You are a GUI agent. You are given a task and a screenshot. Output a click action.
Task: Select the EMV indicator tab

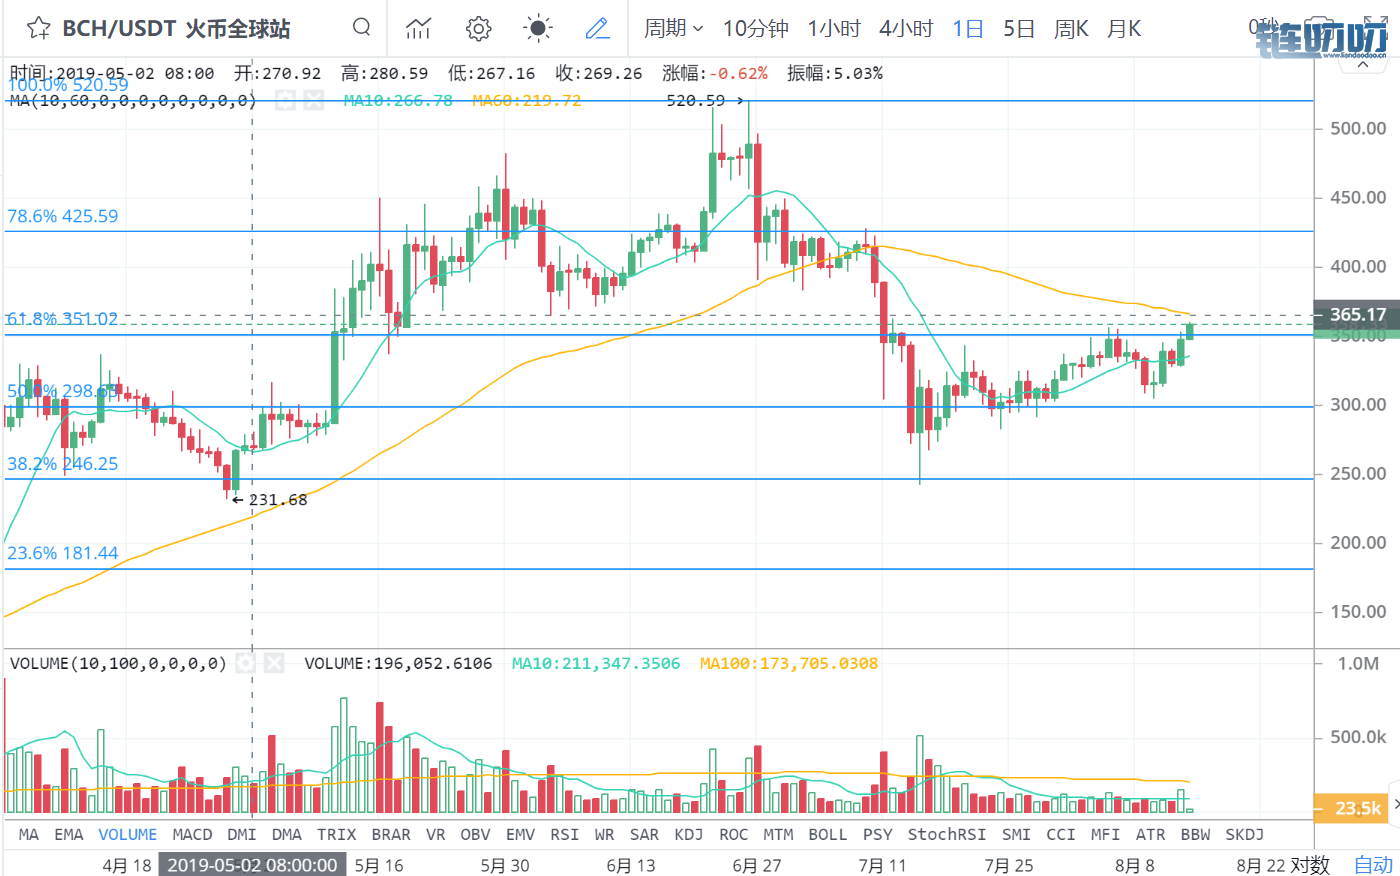coord(521,834)
